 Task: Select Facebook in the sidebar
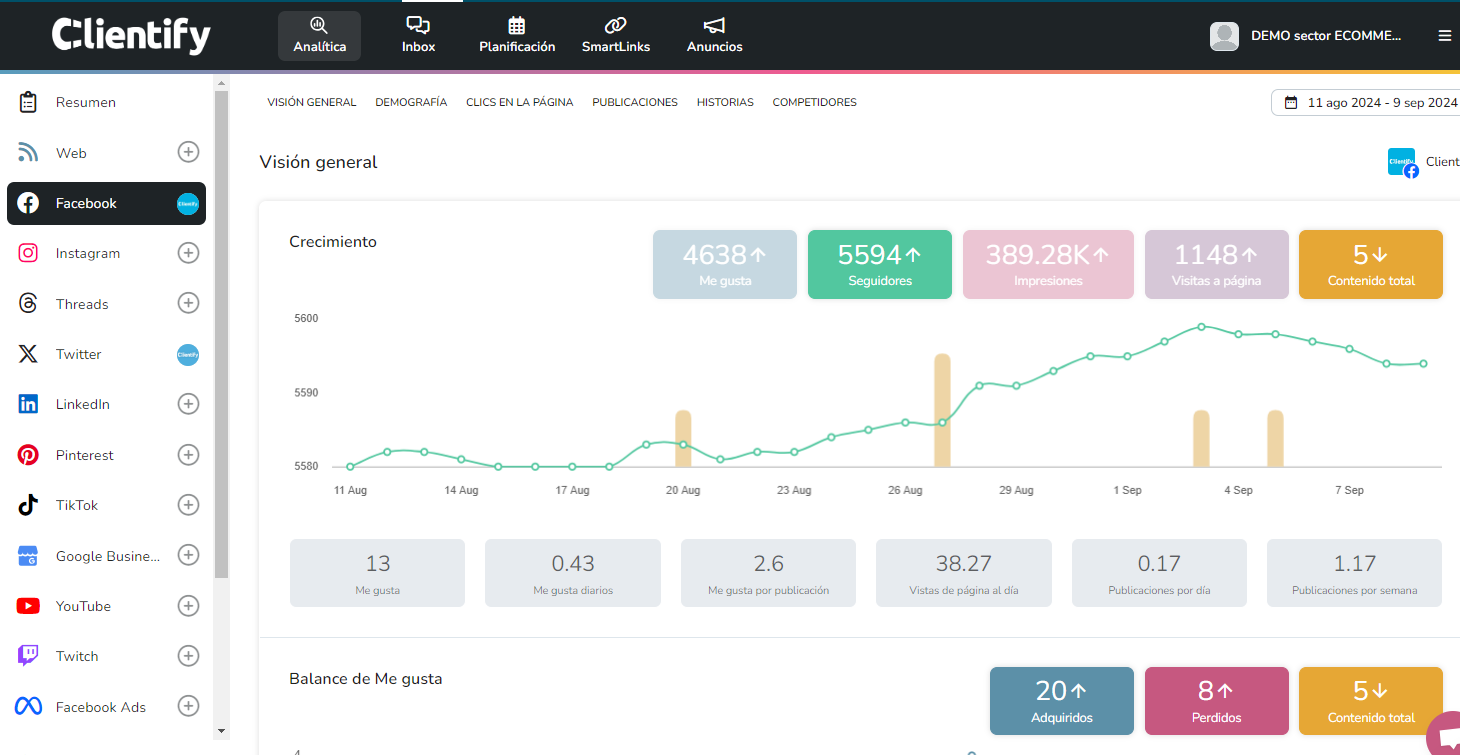[106, 203]
